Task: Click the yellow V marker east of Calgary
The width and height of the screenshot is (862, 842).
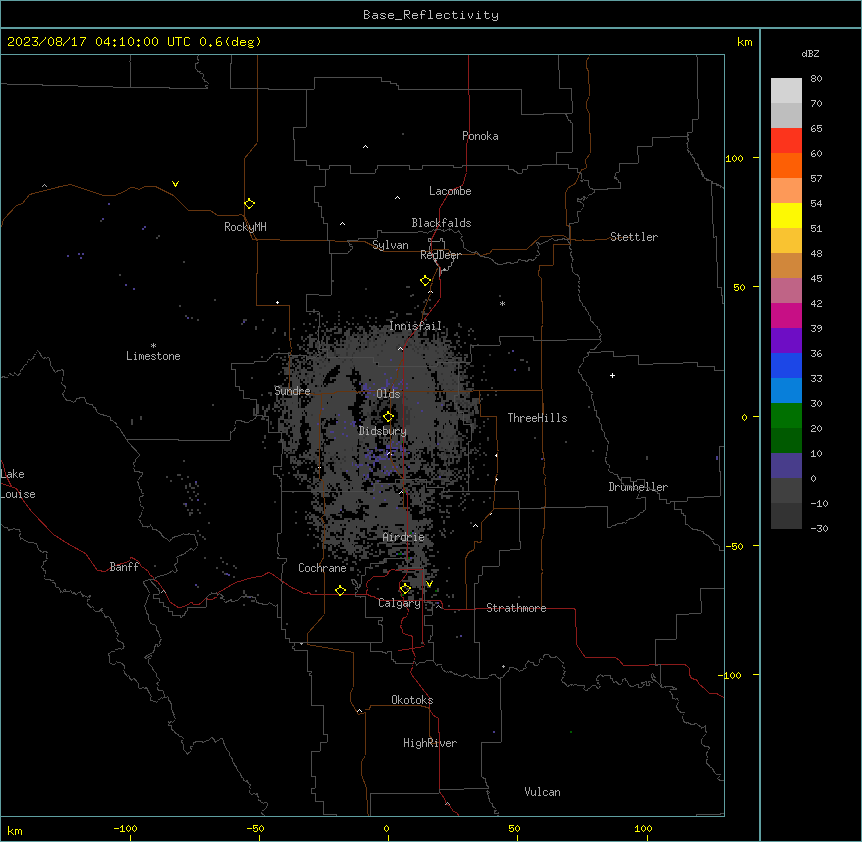Action: [x=429, y=584]
